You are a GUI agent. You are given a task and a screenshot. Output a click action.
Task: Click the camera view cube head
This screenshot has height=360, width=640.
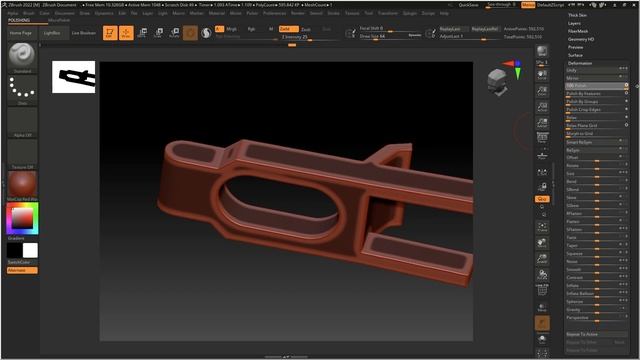coord(498,81)
